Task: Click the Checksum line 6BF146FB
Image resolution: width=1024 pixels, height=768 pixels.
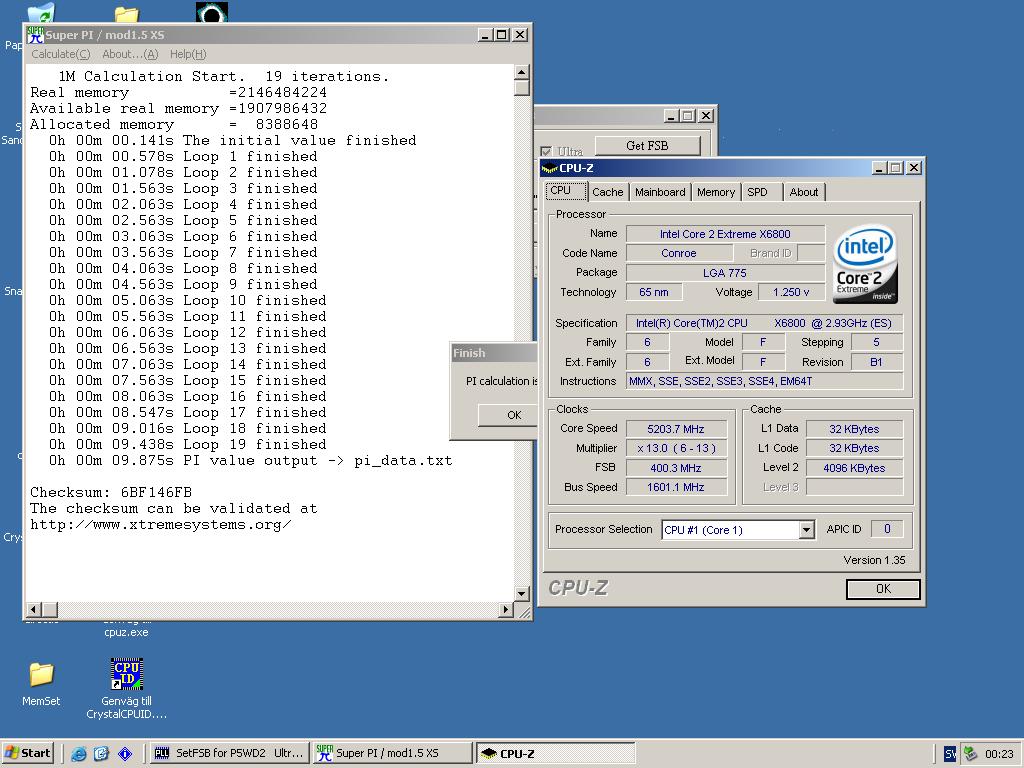Action: (111, 492)
